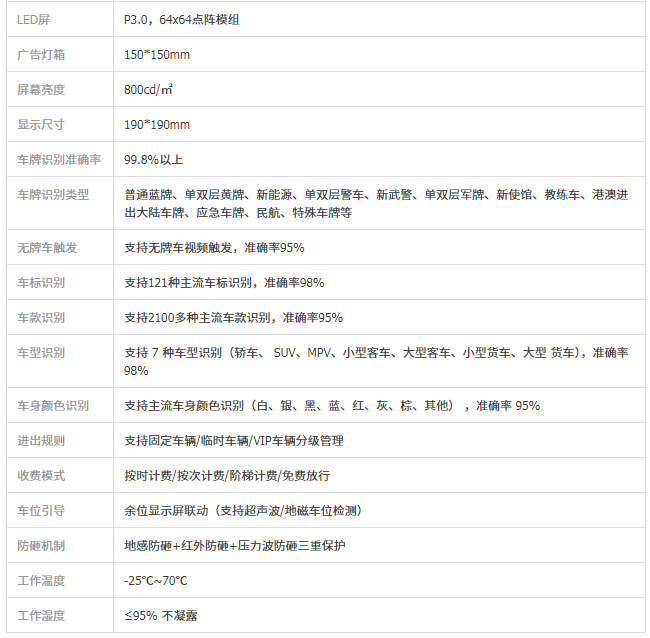
Task: Click the '广告灯箱' row label
Action: pyautogui.click(x=41, y=54)
